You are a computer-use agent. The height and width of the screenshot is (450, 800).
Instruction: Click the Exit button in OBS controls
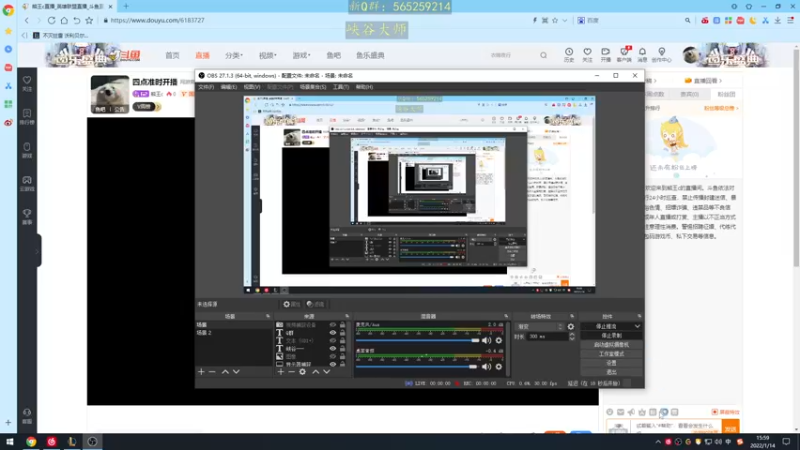[611, 372]
